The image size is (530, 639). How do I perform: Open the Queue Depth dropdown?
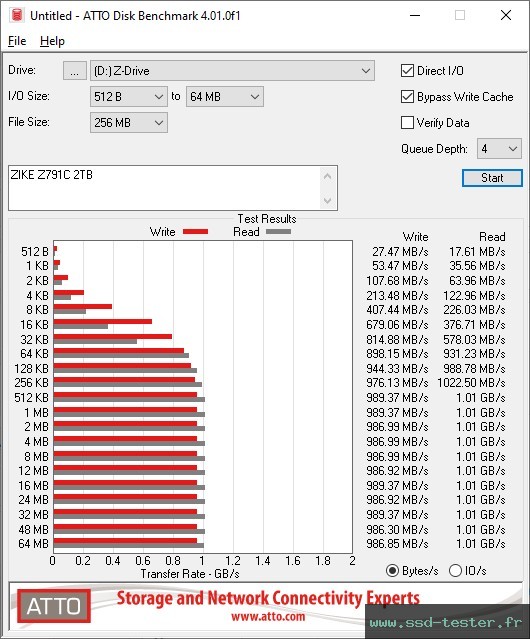499,149
